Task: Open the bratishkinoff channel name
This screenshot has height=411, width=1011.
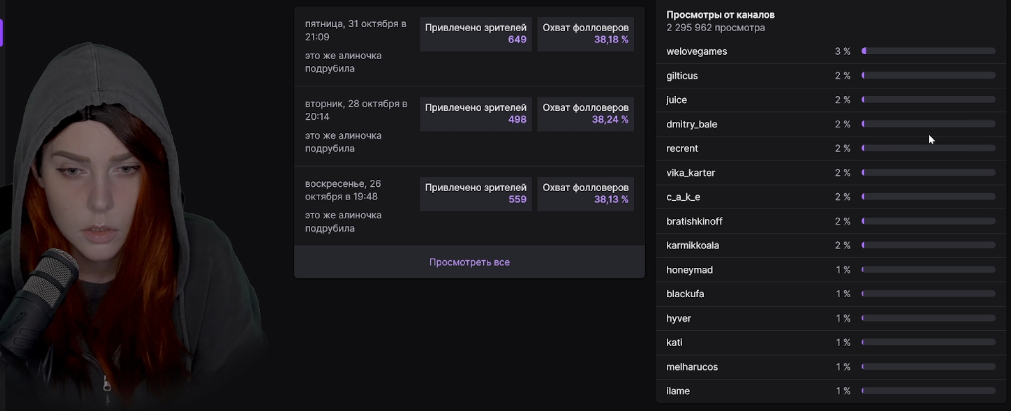Action: (x=694, y=221)
